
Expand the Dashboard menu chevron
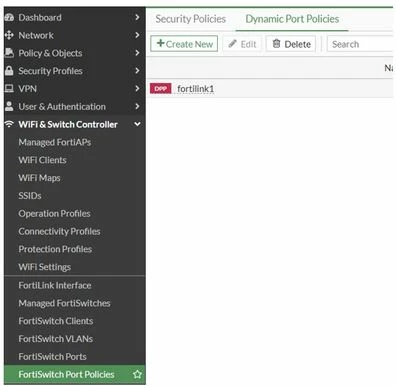pos(137,17)
